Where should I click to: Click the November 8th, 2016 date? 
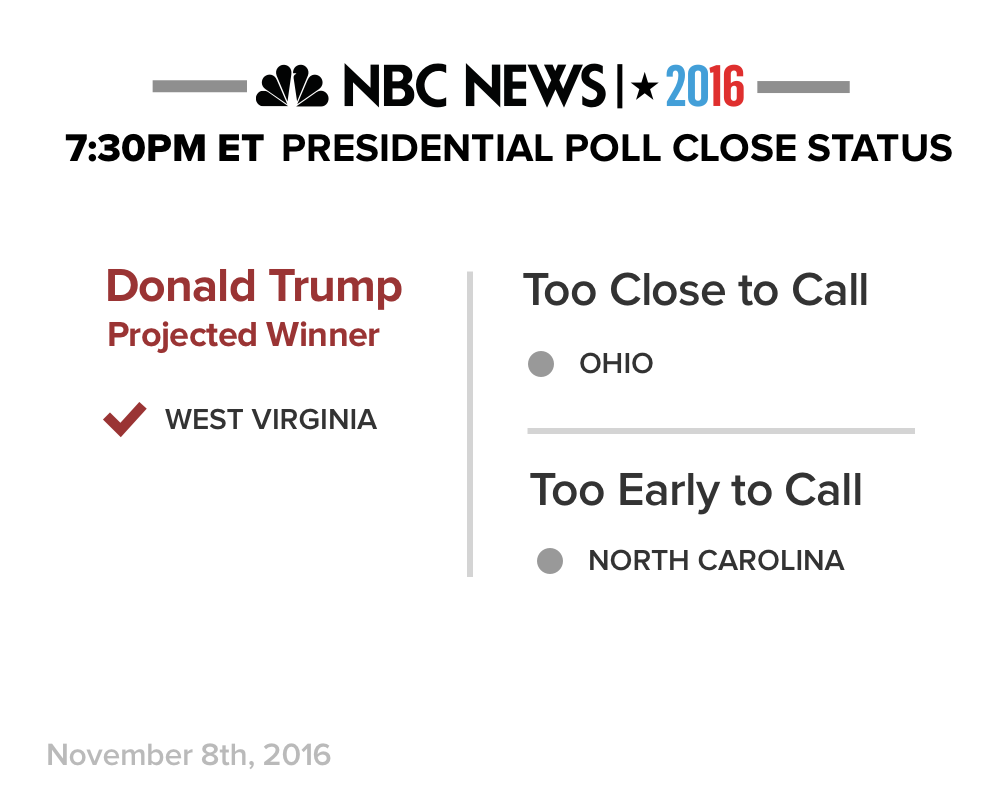[x=189, y=755]
